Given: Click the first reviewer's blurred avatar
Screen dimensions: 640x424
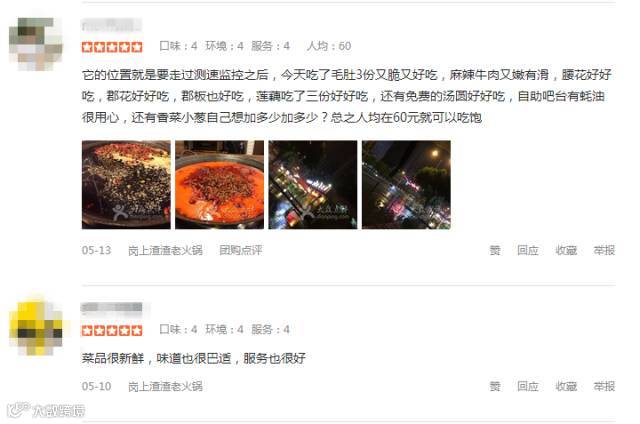Looking at the screenshot, I should (36, 44).
